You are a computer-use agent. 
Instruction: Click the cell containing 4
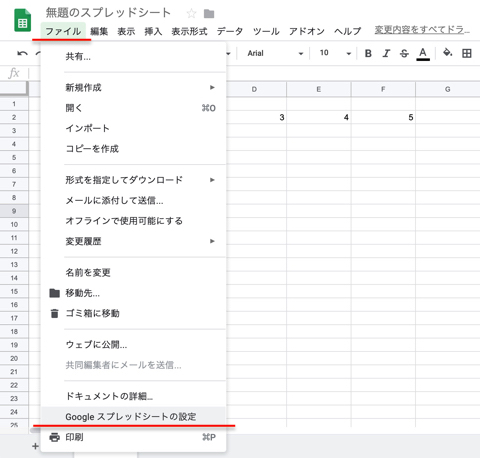coord(319,117)
